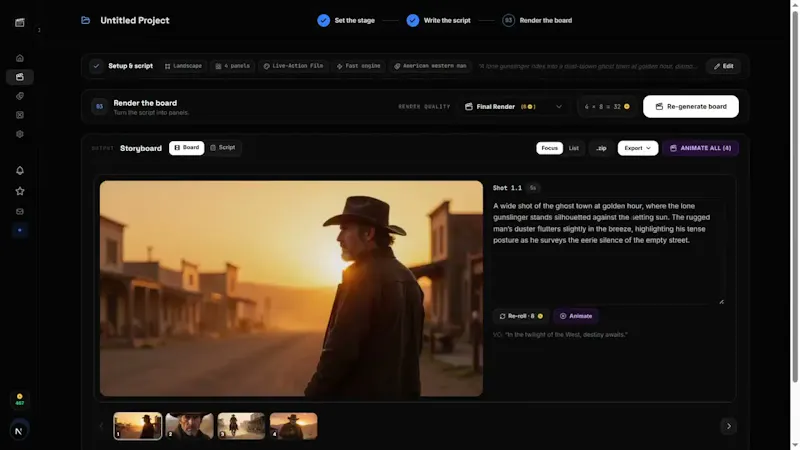This screenshot has width=800, height=450.
Task: Go to step Set the stage
Action: (x=346, y=20)
